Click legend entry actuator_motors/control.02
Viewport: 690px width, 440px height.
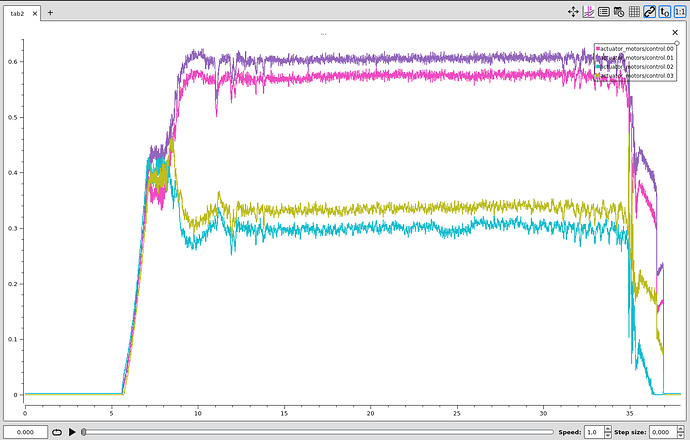tap(637, 67)
